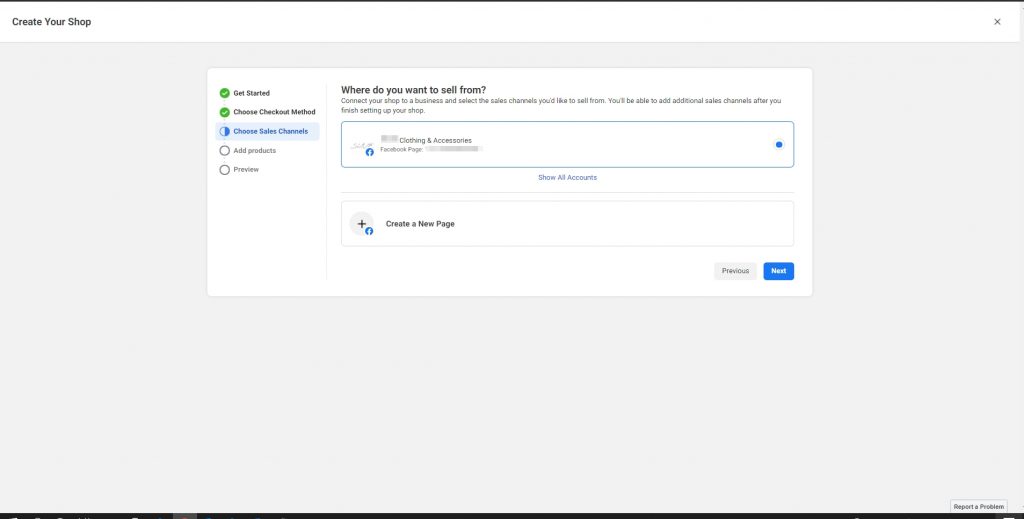1024x519 pixels.
Task: Click the plus icon for Create a New Page
Action: click(362, 224)
